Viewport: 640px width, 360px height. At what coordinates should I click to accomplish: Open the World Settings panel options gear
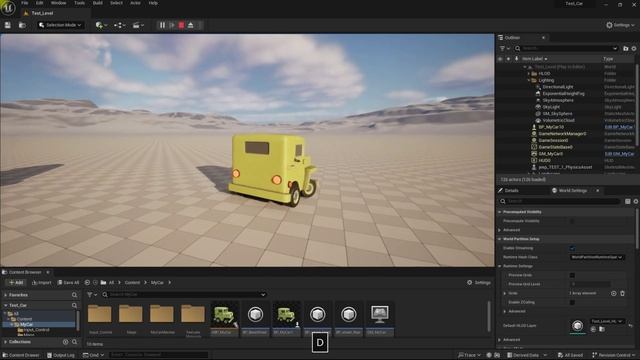tap(636, 201)
